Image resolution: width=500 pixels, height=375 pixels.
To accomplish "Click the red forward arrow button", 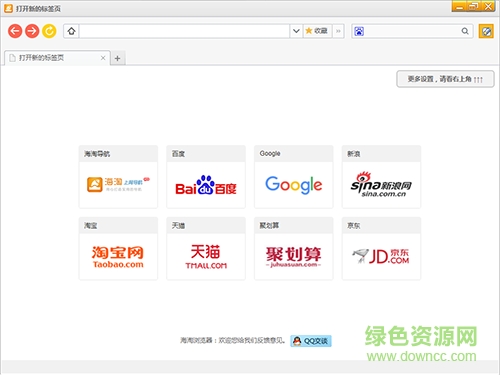I will pos(32,31).
